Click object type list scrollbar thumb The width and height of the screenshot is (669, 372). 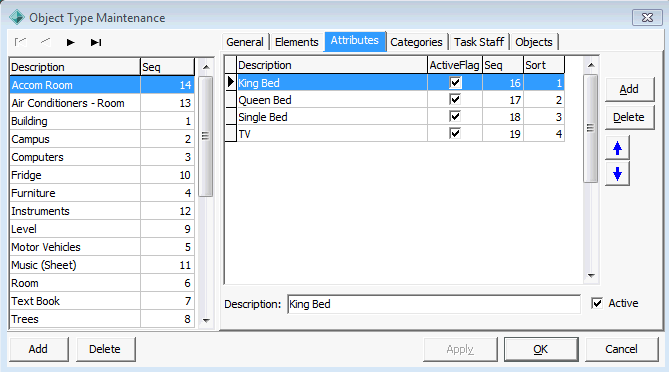tap(206, 137)
